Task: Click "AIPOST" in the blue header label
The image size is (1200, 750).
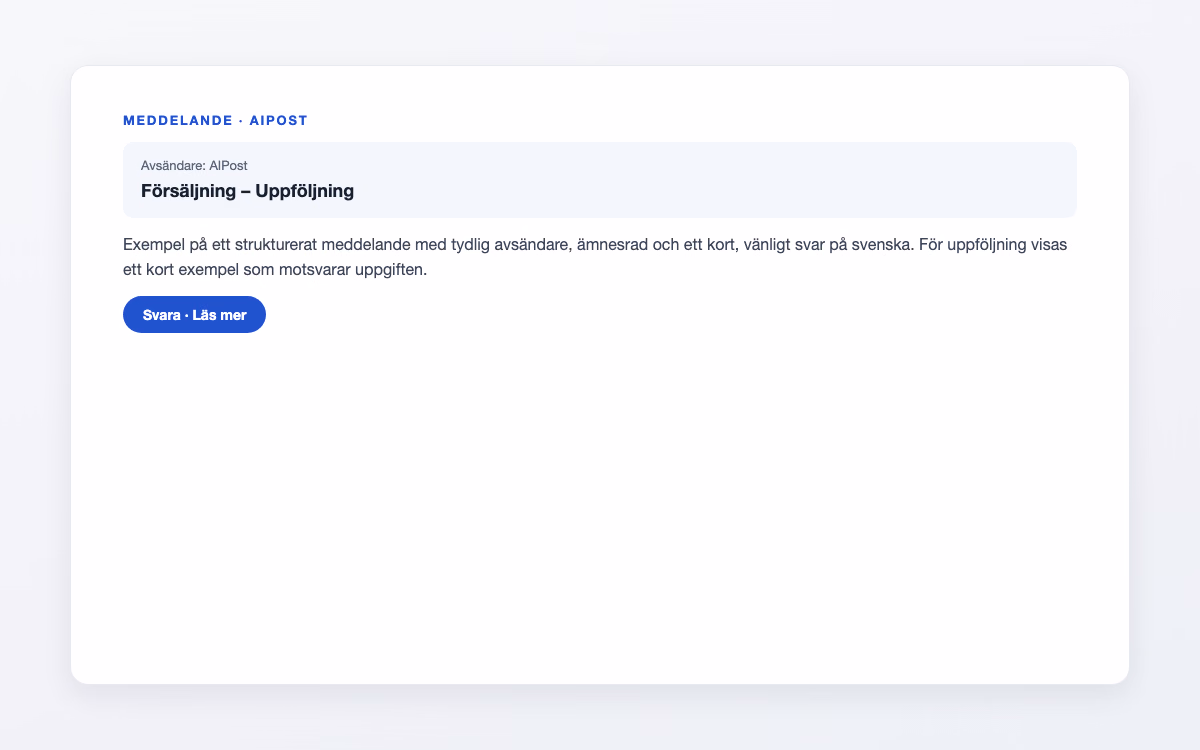Action: click(x=278, y=120)
